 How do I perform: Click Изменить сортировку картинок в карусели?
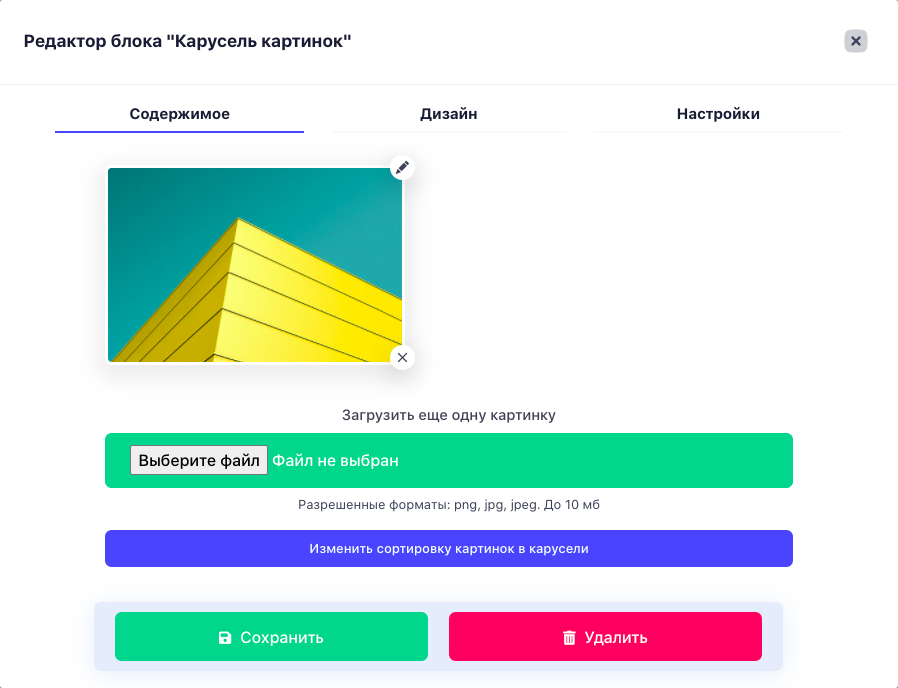(x=449, y=549)
